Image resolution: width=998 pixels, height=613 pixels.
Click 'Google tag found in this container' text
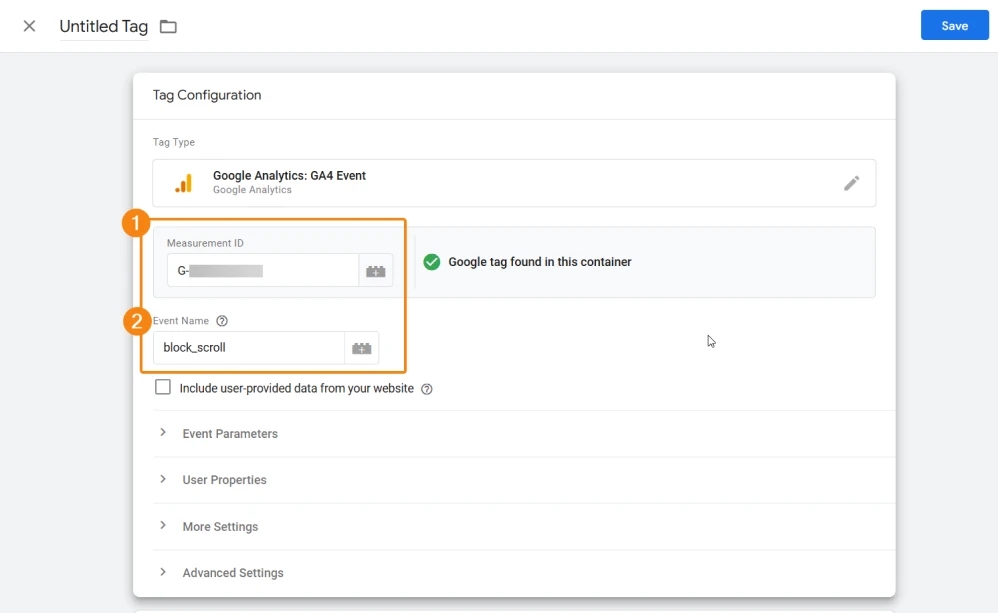tap(540, 262)
